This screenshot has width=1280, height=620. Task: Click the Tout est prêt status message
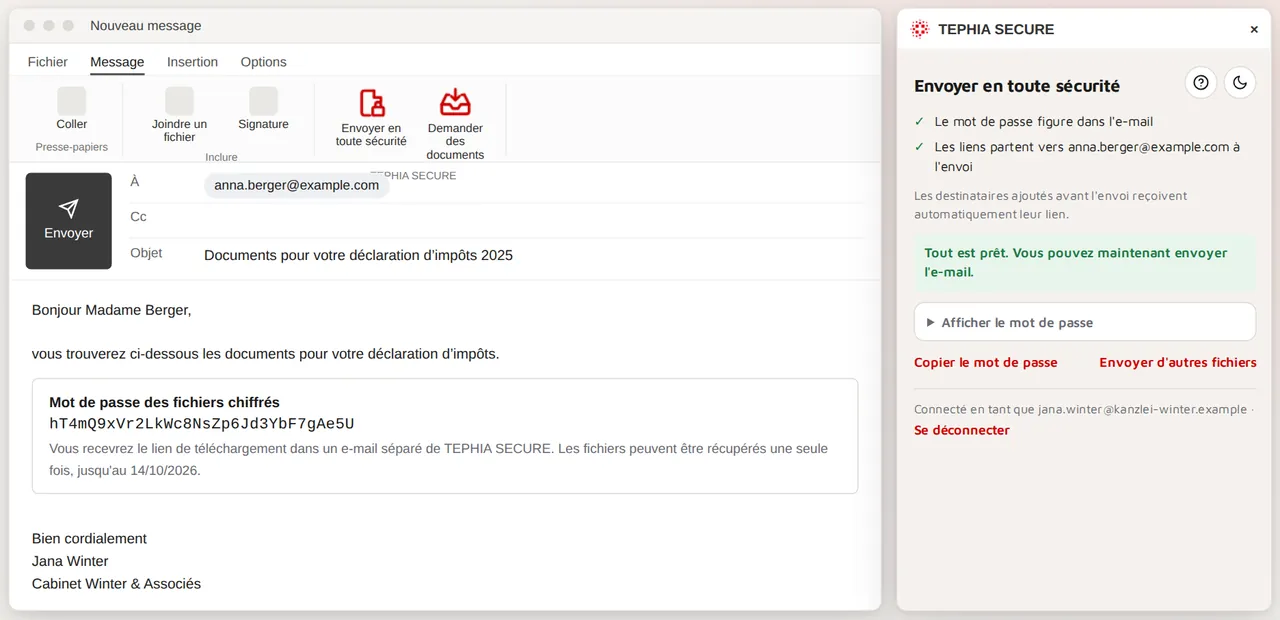click(1085, 262)
